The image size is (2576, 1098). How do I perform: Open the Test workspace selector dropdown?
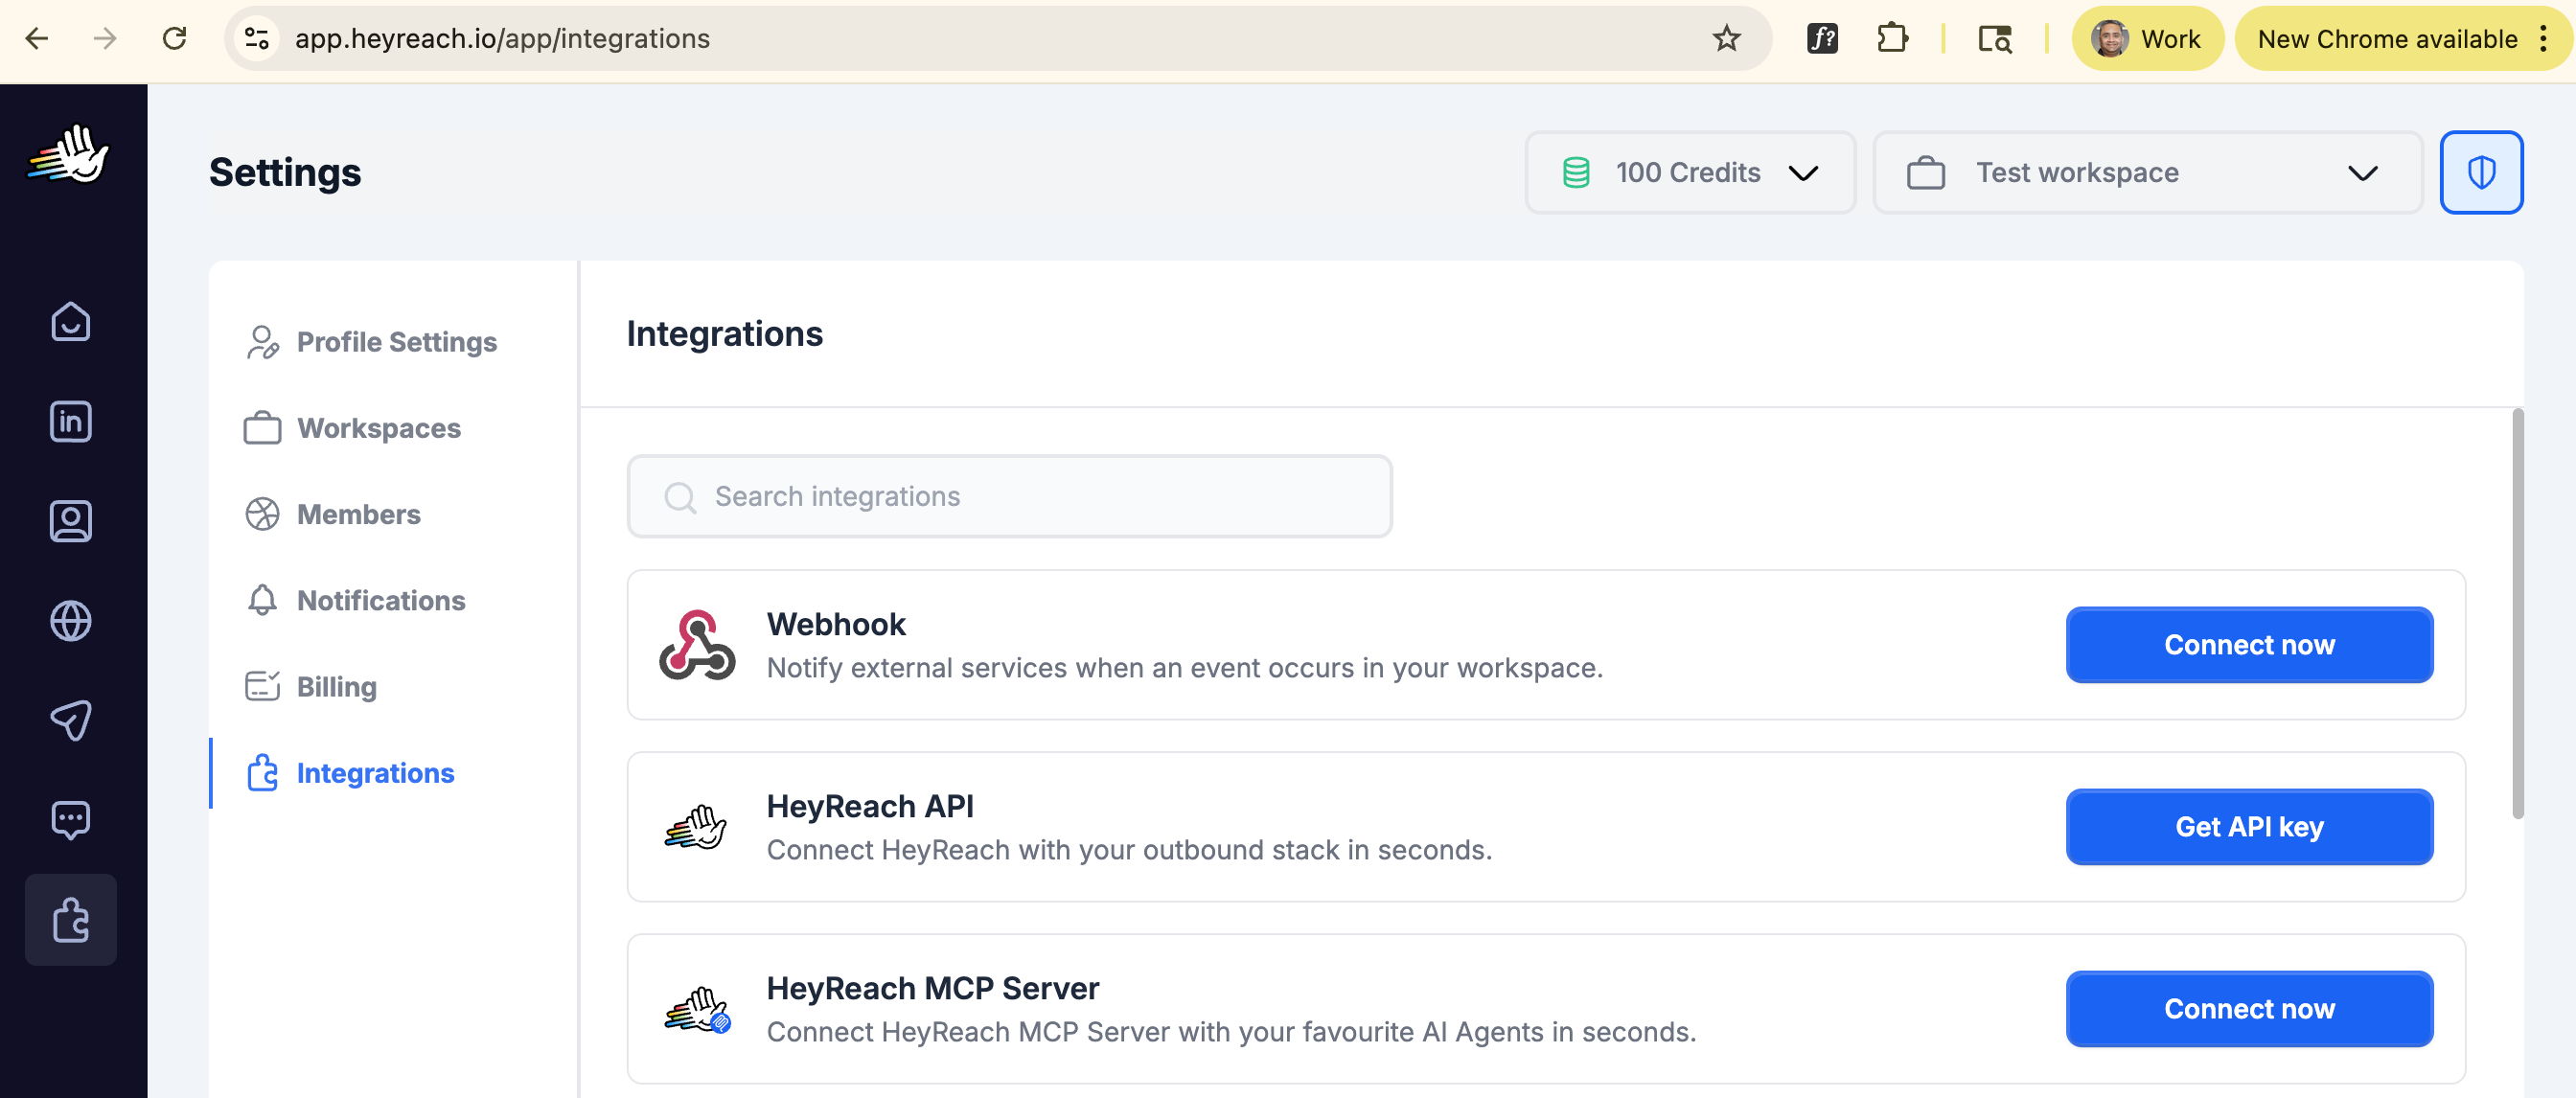point(2146,173)
